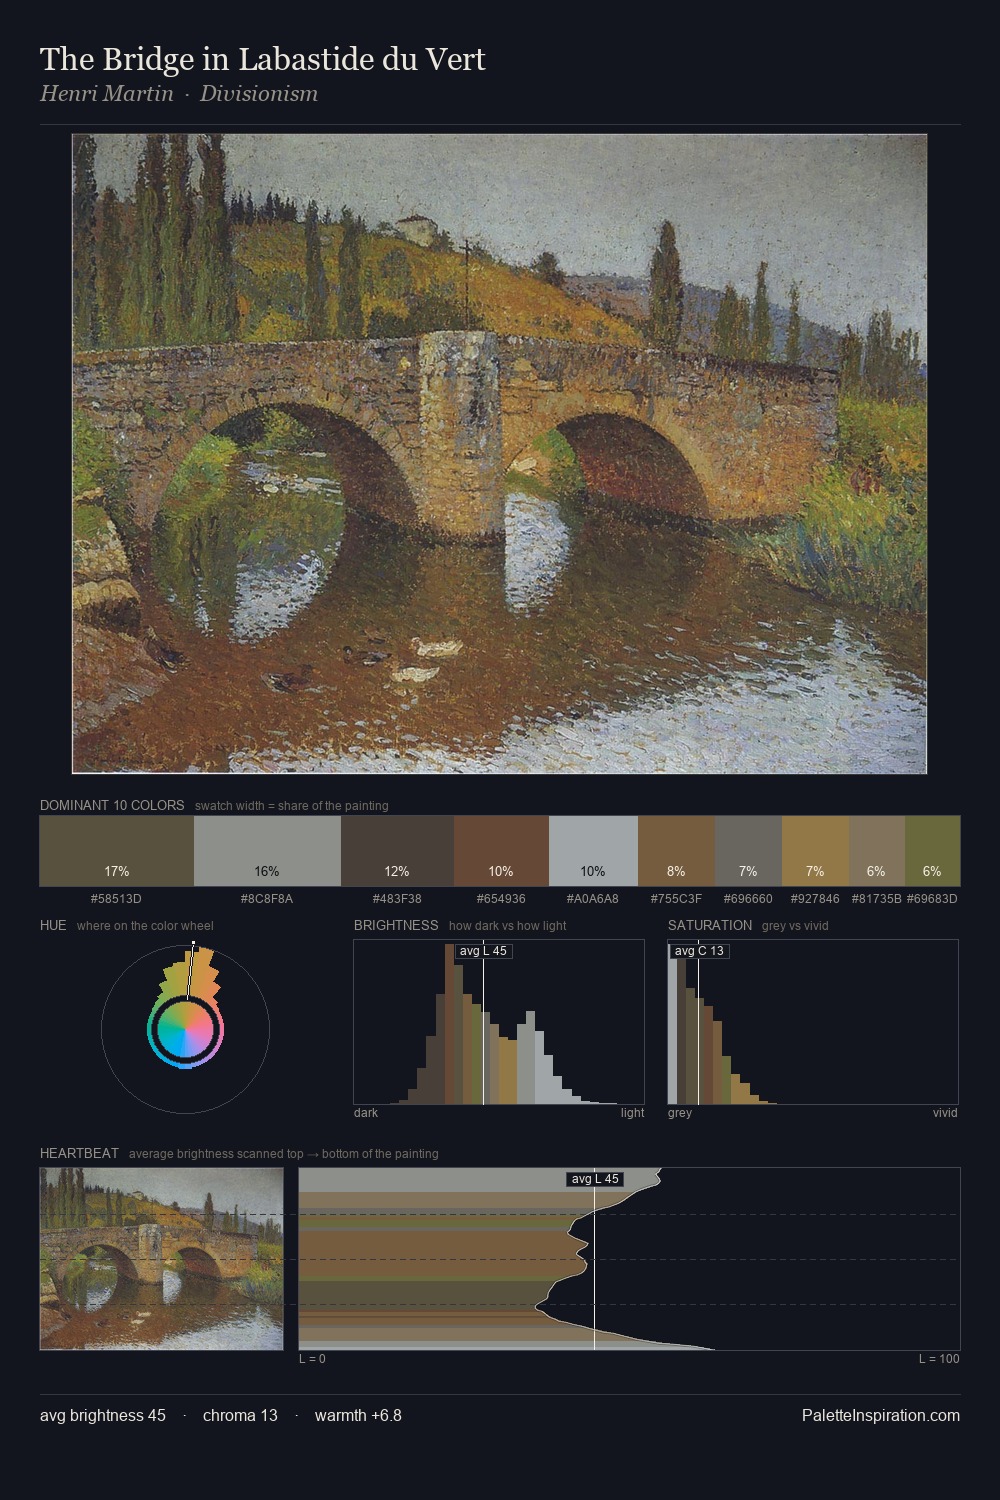This screenshot has width=1000, height=1500.
Task: Click hex code #58513D label
Action: 116,898
